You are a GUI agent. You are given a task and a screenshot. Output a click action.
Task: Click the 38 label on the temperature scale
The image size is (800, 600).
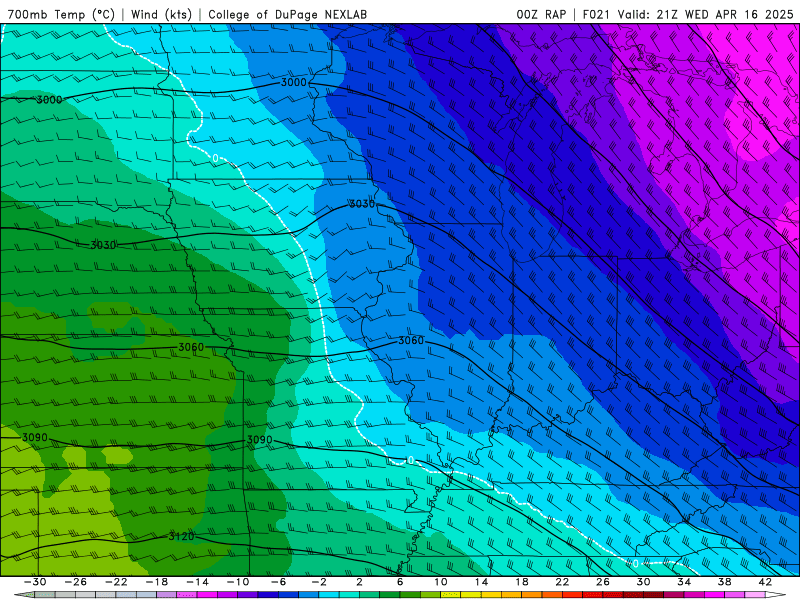pos(724,582)
